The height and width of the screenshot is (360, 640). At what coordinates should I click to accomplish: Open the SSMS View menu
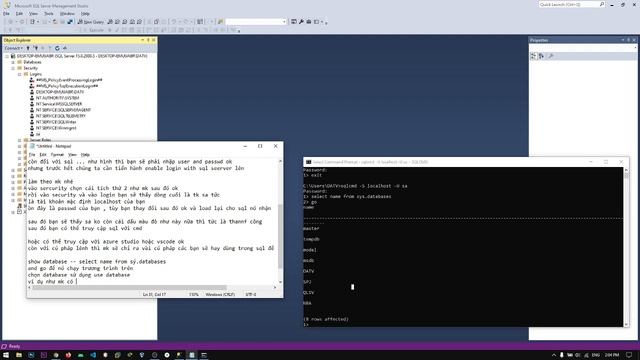point(33,13)
